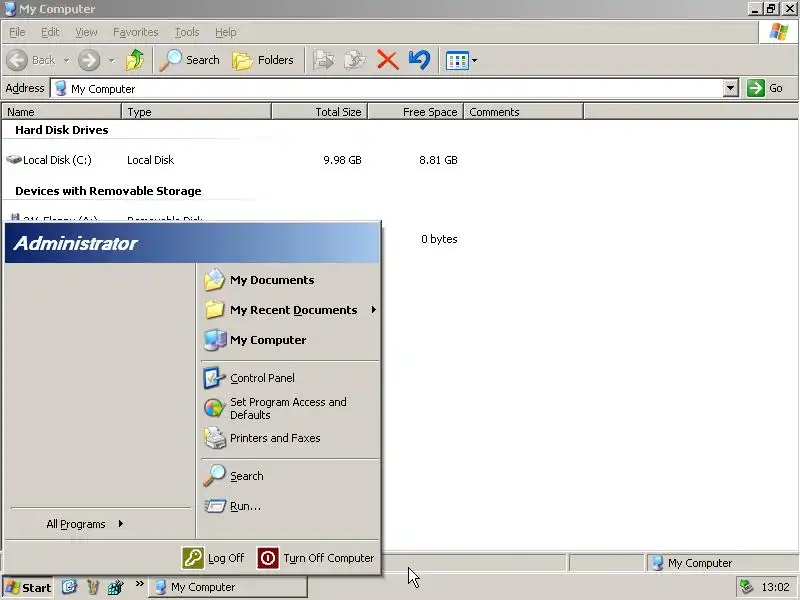Click My Computer status bar zone

[x=721, y=563]
